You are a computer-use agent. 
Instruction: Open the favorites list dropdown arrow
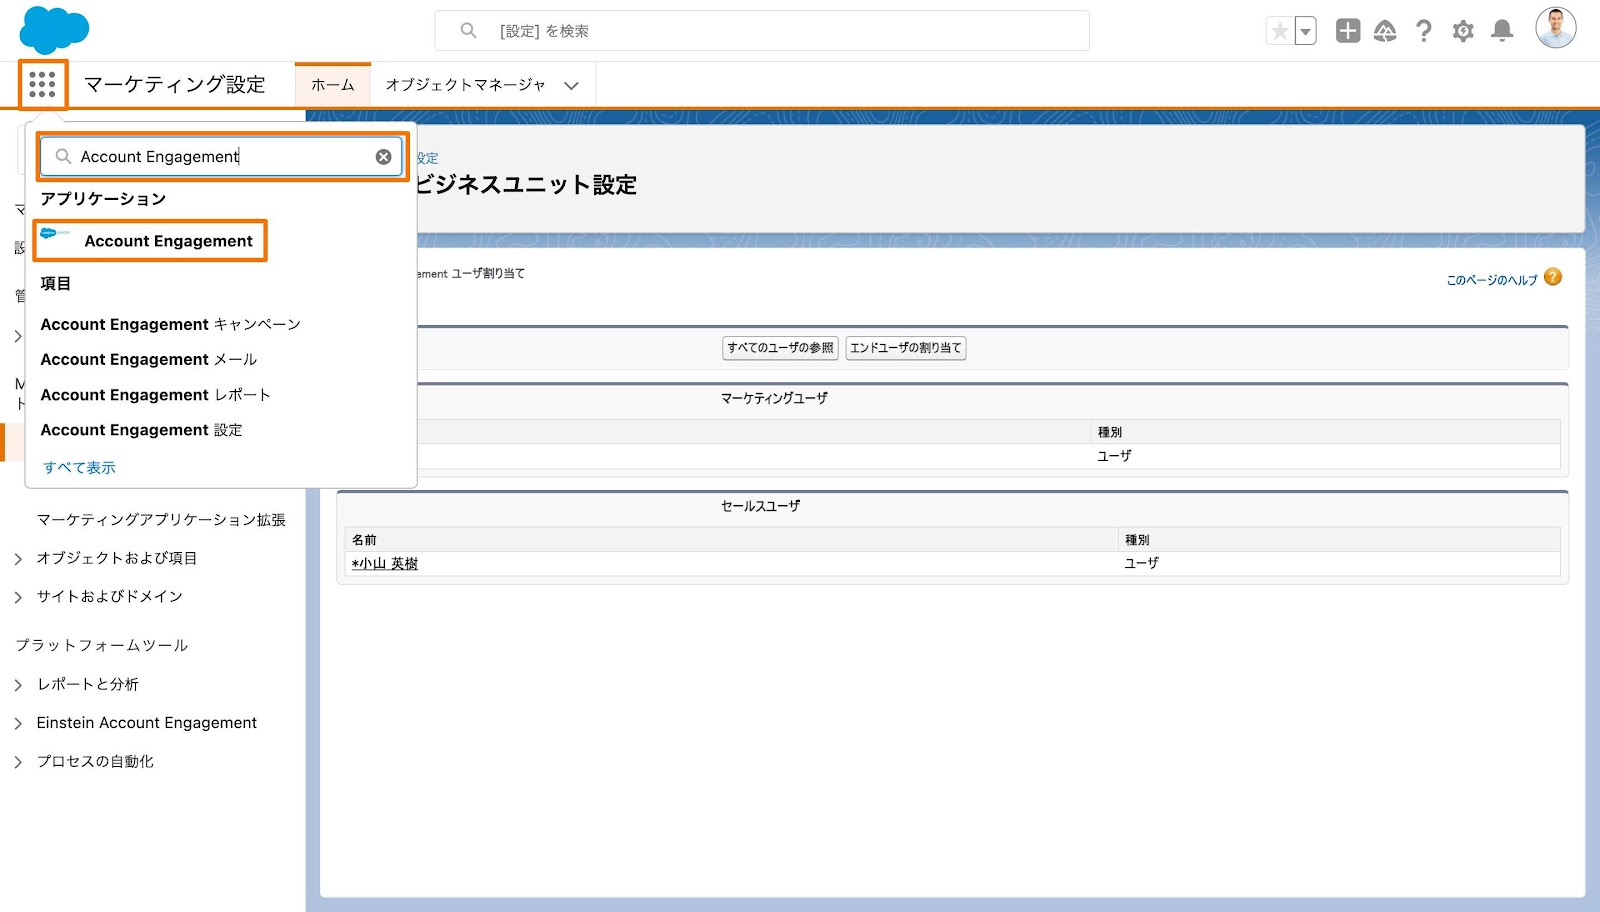point(1305,31)
